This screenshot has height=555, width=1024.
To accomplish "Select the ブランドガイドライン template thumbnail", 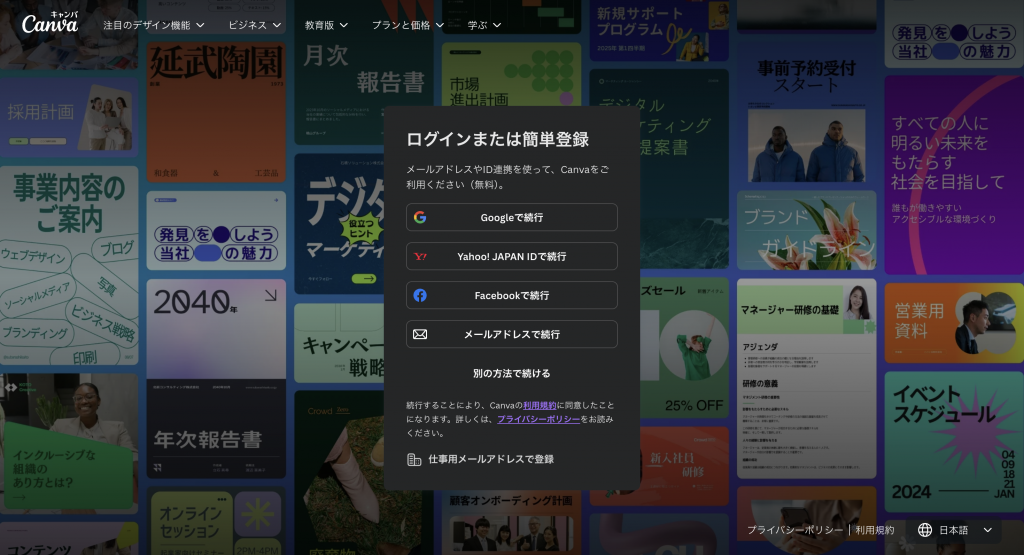I will pos(807,230).
